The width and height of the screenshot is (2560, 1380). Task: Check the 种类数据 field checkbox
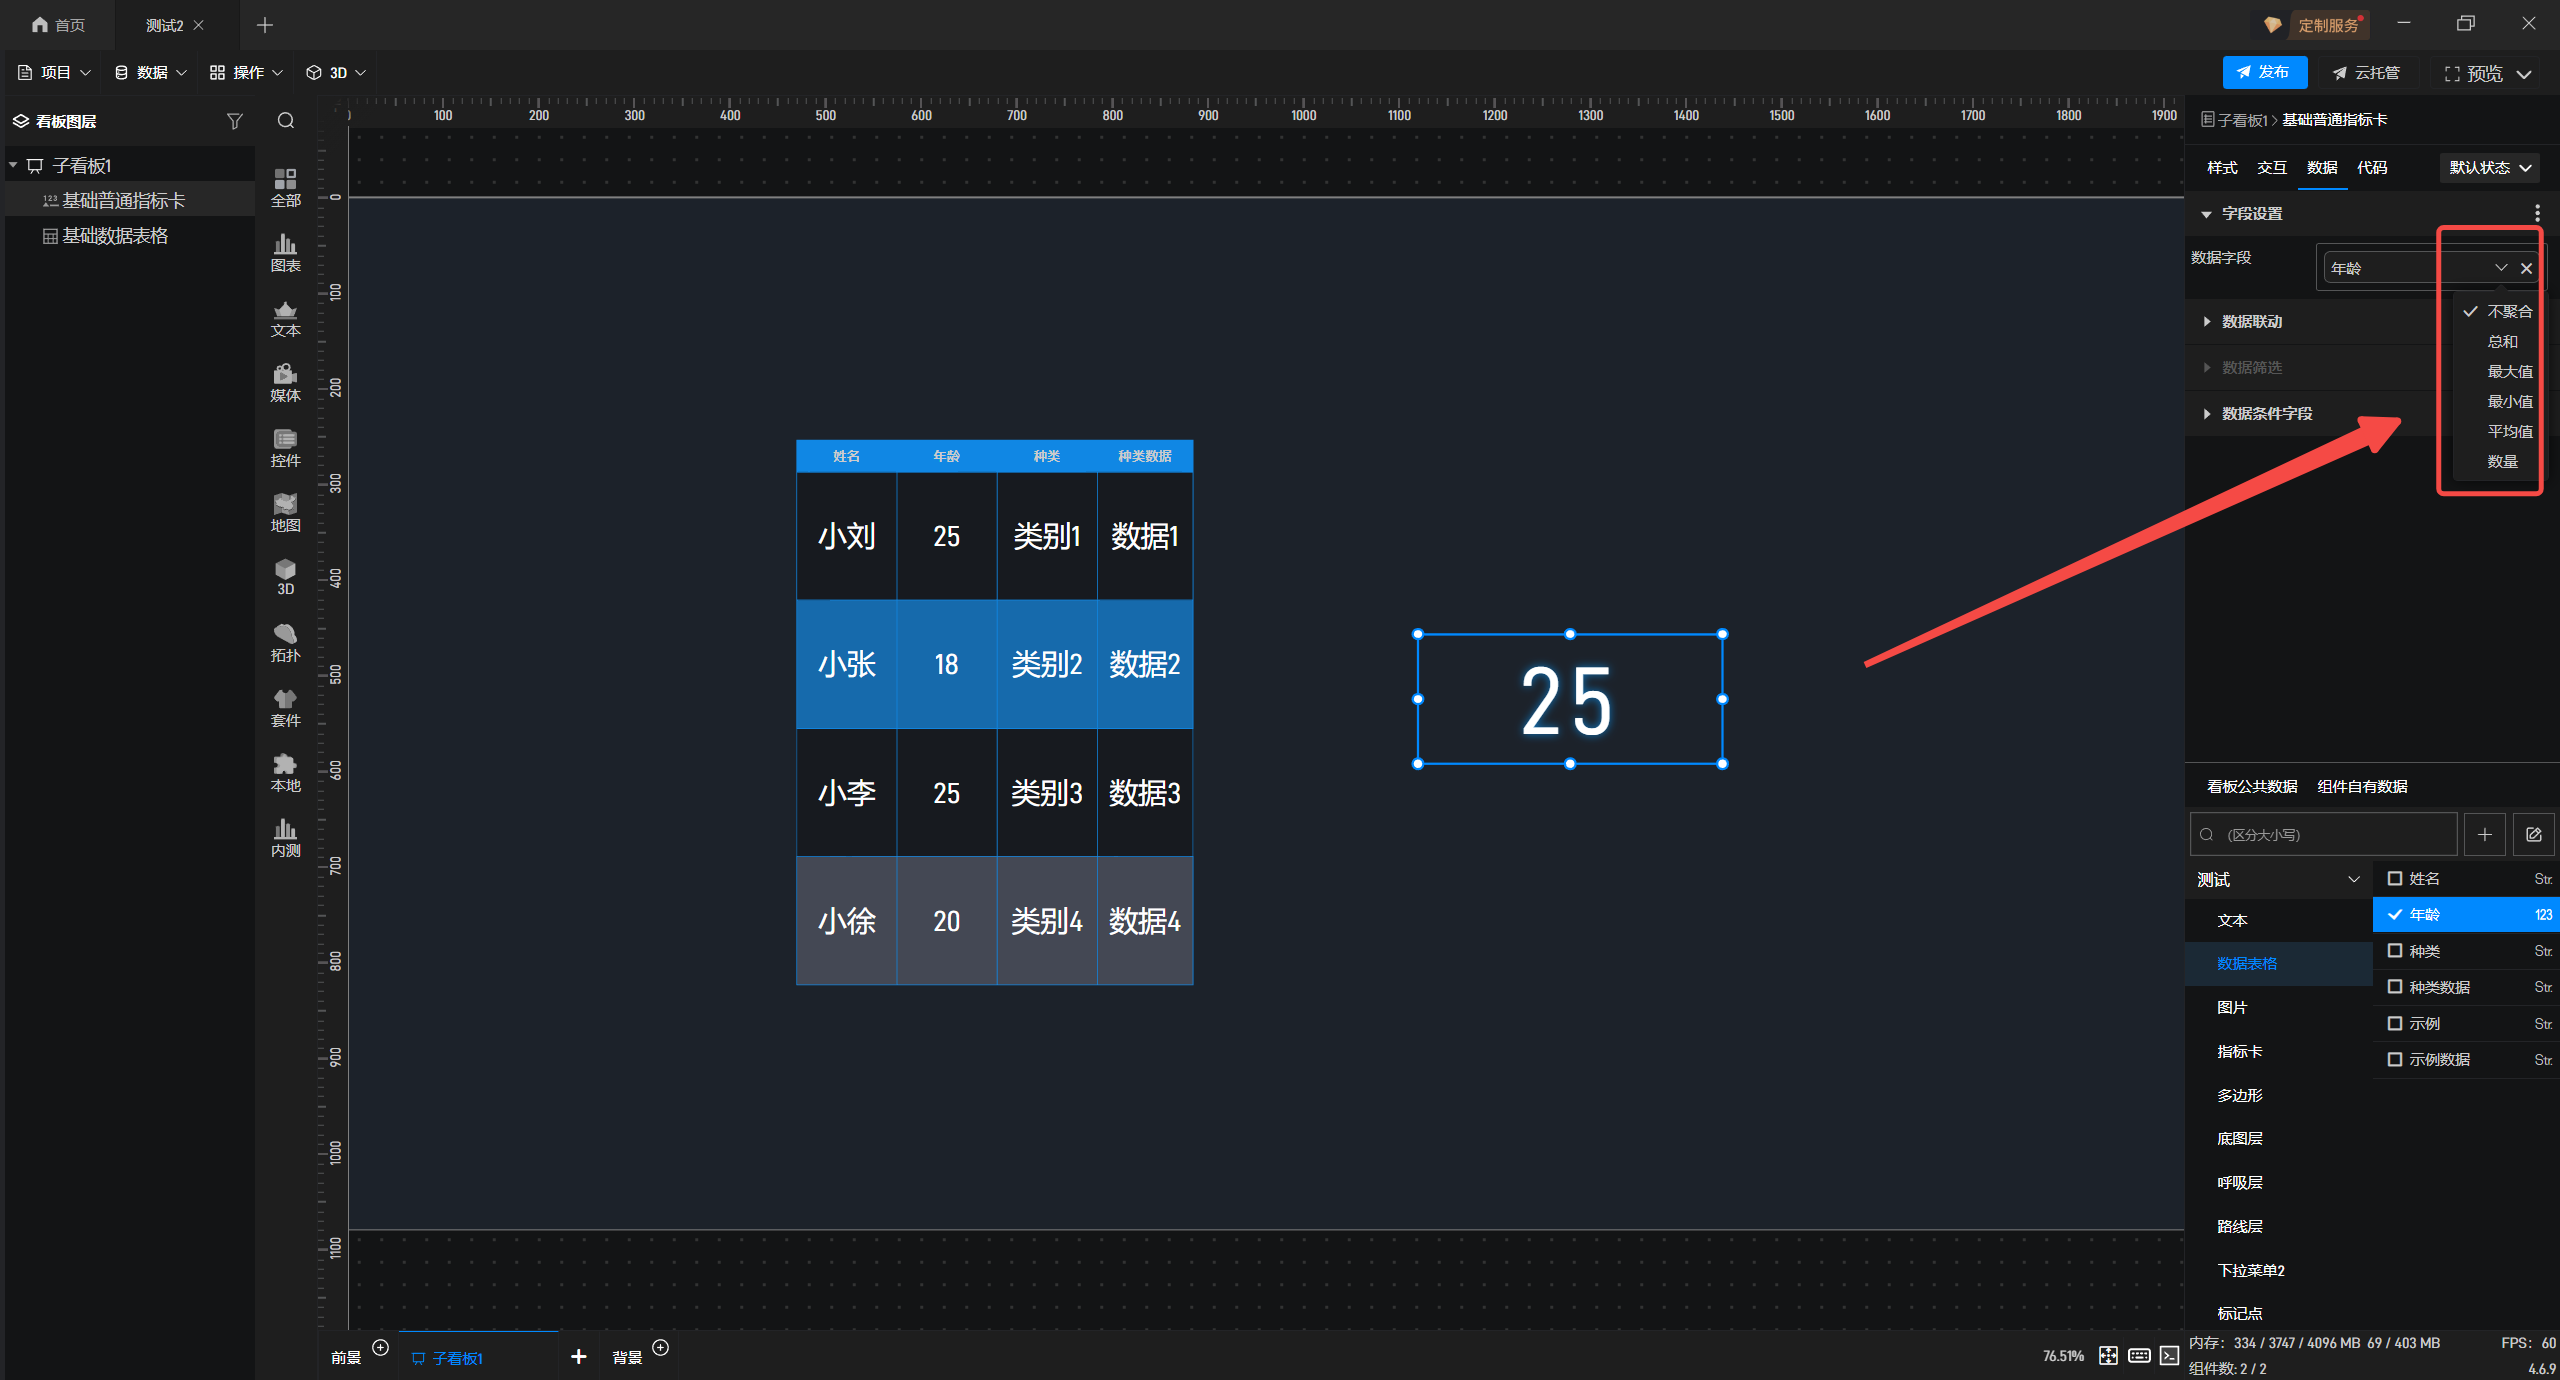(x=2395, y=987)
